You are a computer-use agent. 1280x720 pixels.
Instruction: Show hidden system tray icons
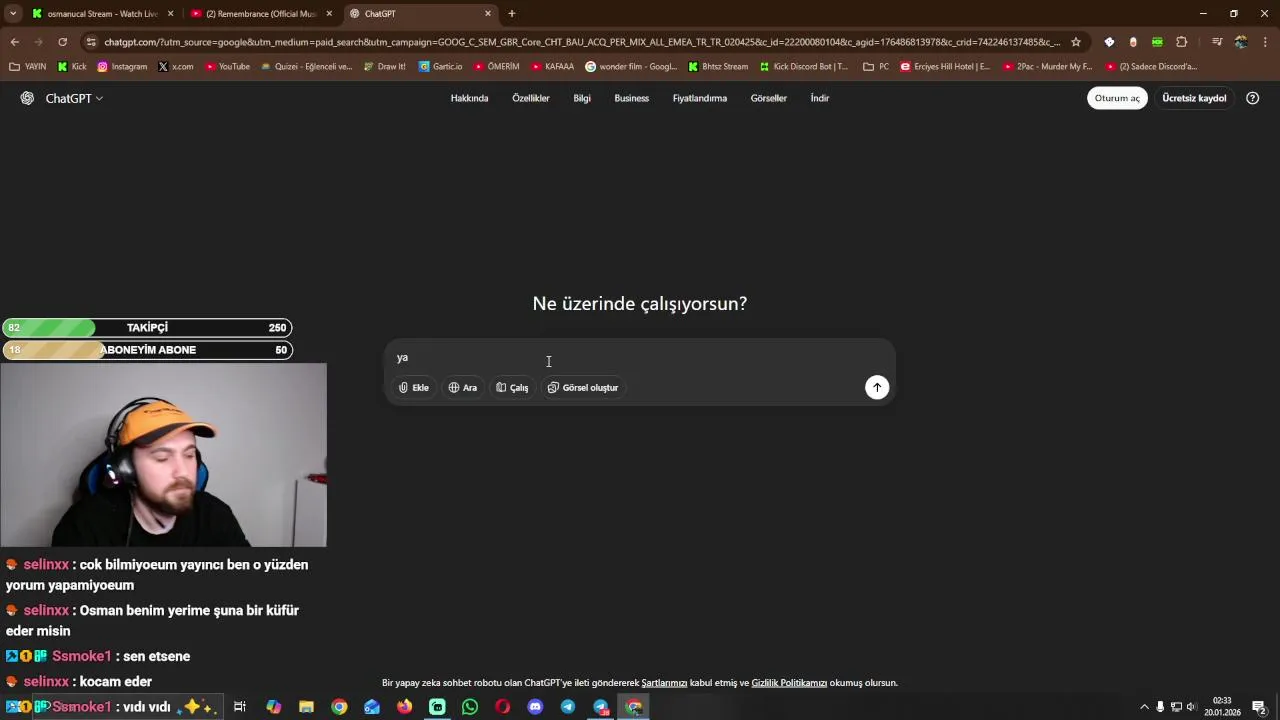1144,707
